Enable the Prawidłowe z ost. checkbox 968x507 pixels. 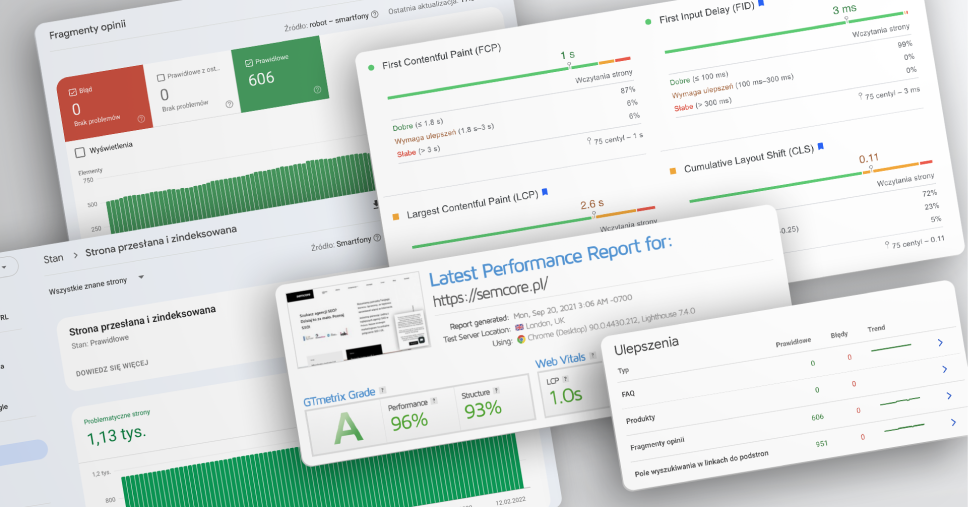tap(161, 78)
